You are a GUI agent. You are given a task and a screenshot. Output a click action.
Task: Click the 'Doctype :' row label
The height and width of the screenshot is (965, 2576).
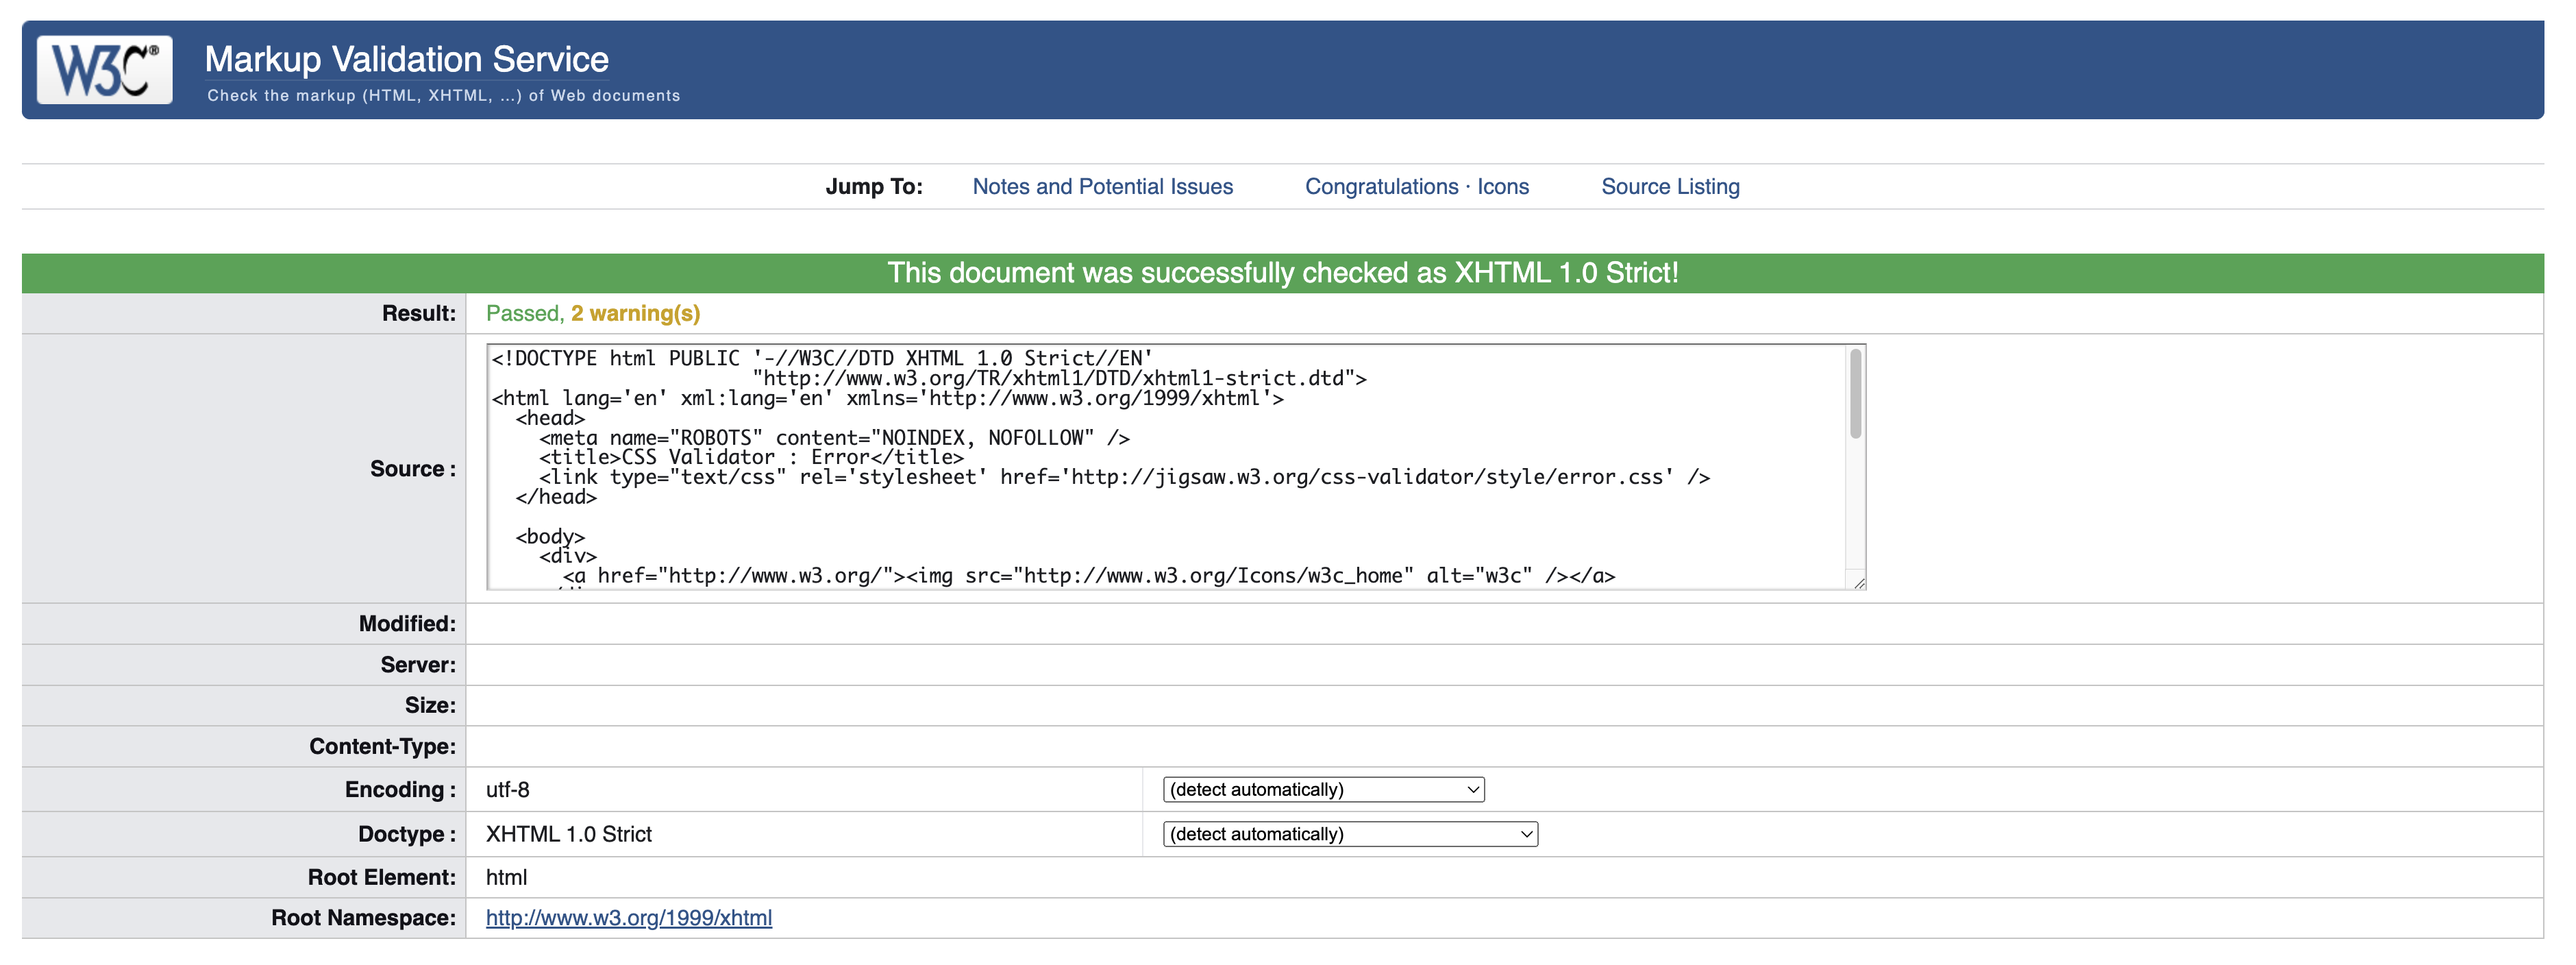tap(406, 834)
